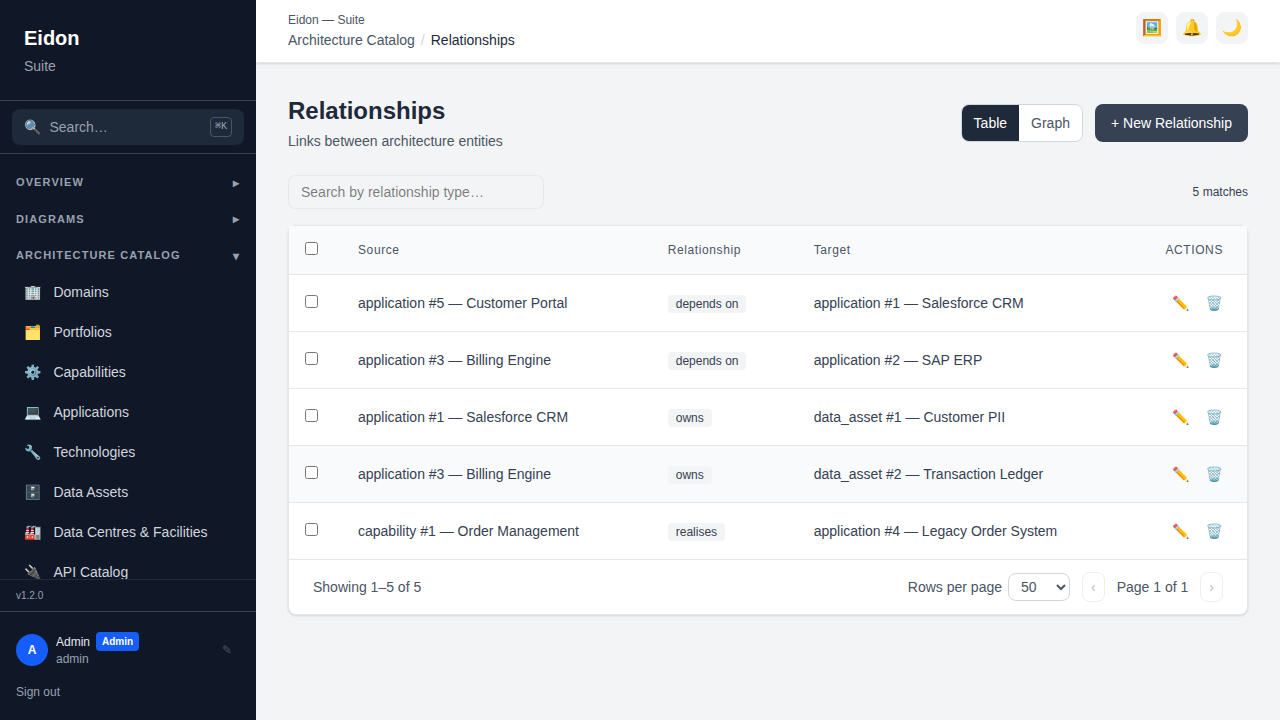This screenshot has width=1280, height=720.
Task: Click the pencil icon beside Admin profile
Action: click(227, 650)
